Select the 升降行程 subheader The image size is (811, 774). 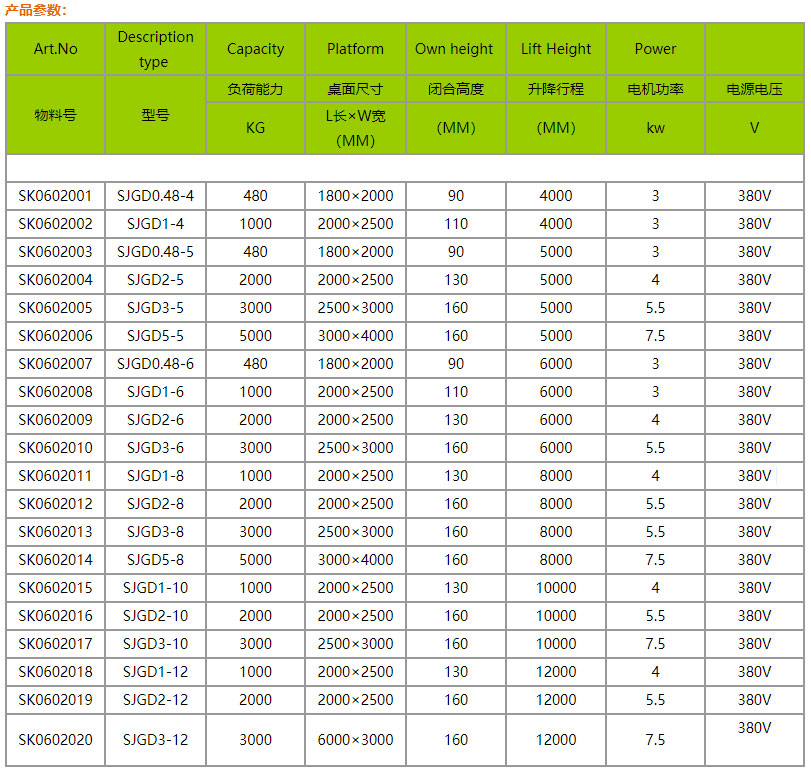[x=555, y=89]
